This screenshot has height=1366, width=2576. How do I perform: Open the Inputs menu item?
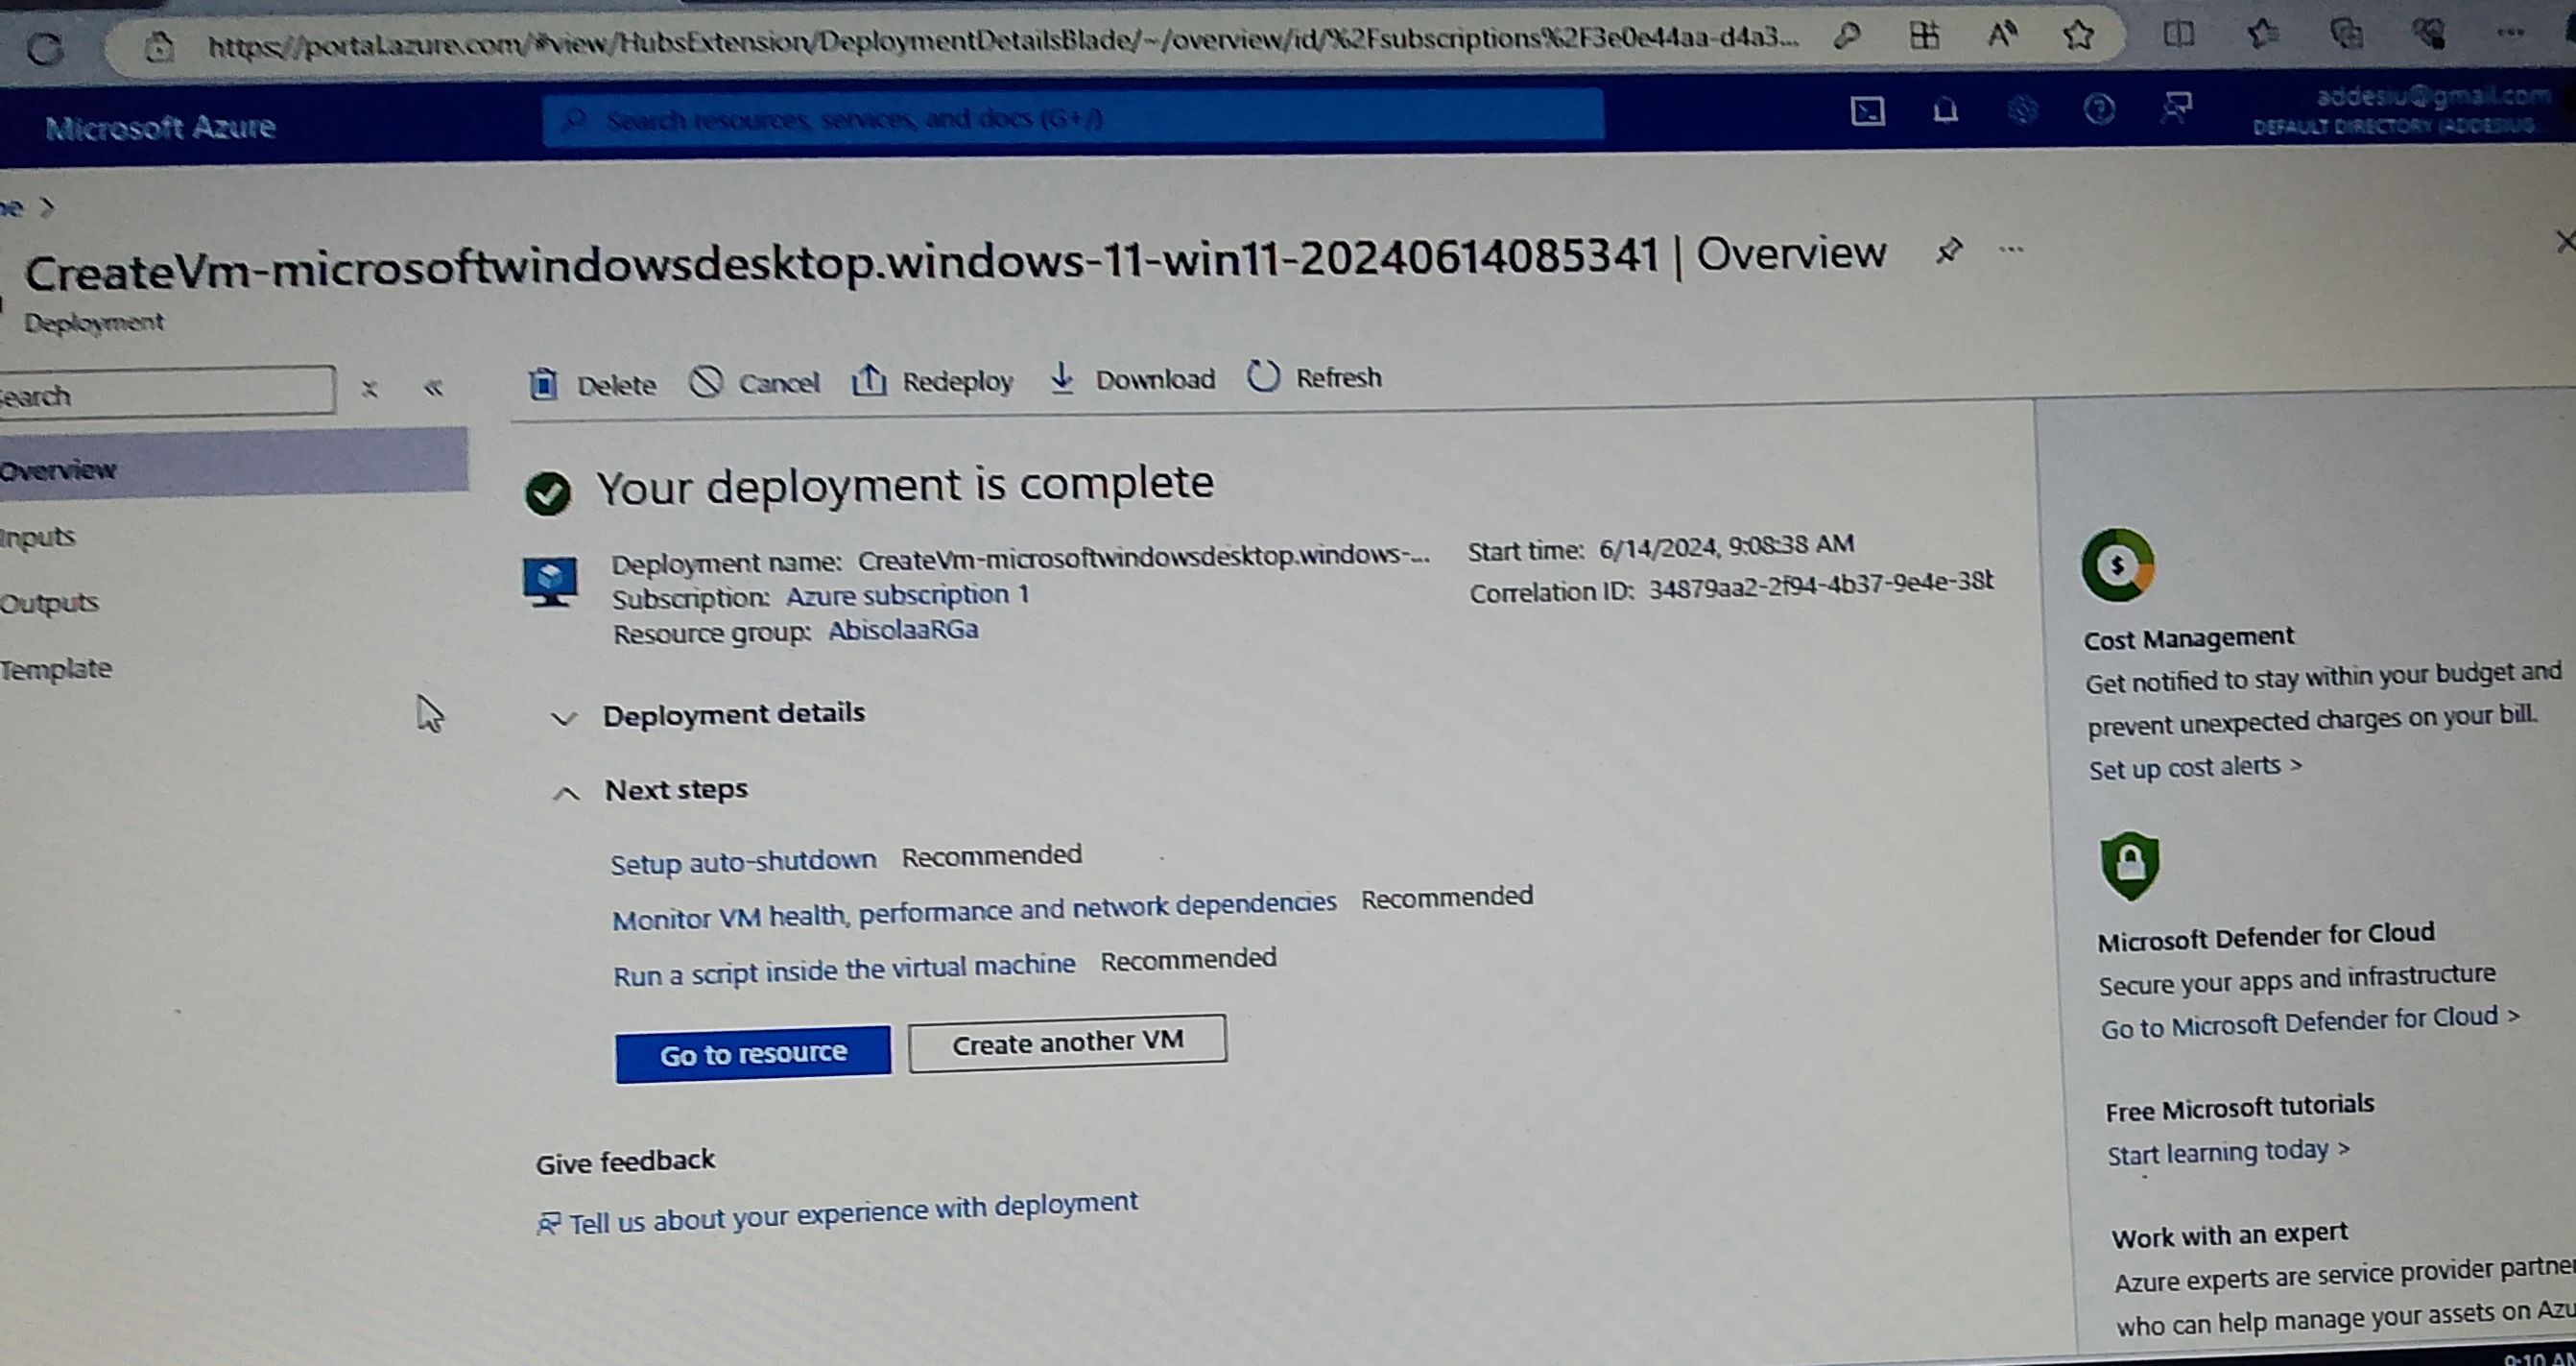[38, 537]
